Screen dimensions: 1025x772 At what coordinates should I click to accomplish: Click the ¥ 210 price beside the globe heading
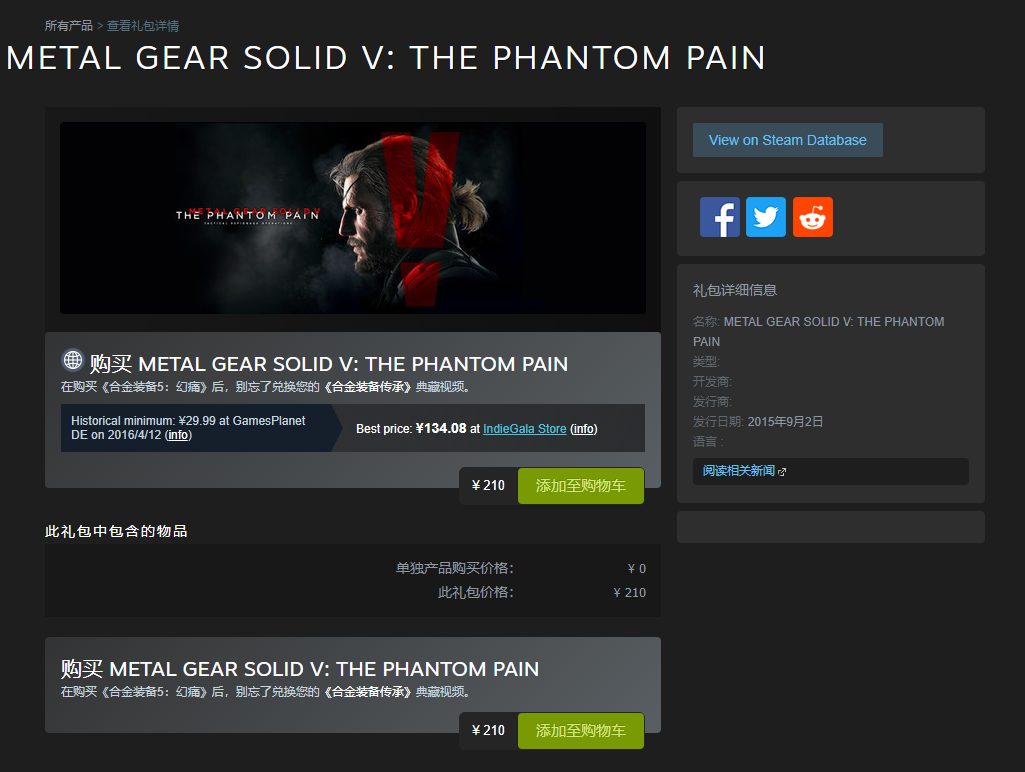488,486
